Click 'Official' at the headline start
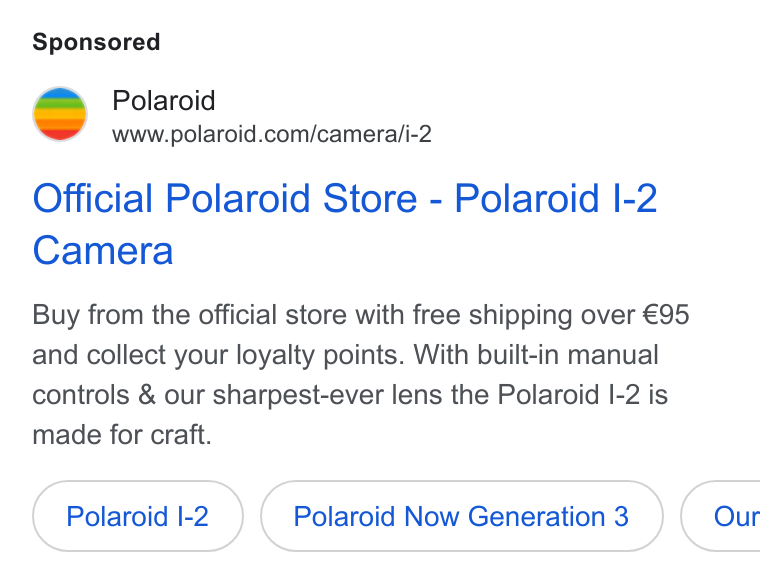Image resolution: width=760 pixels, height=584 pixels. 92,198
